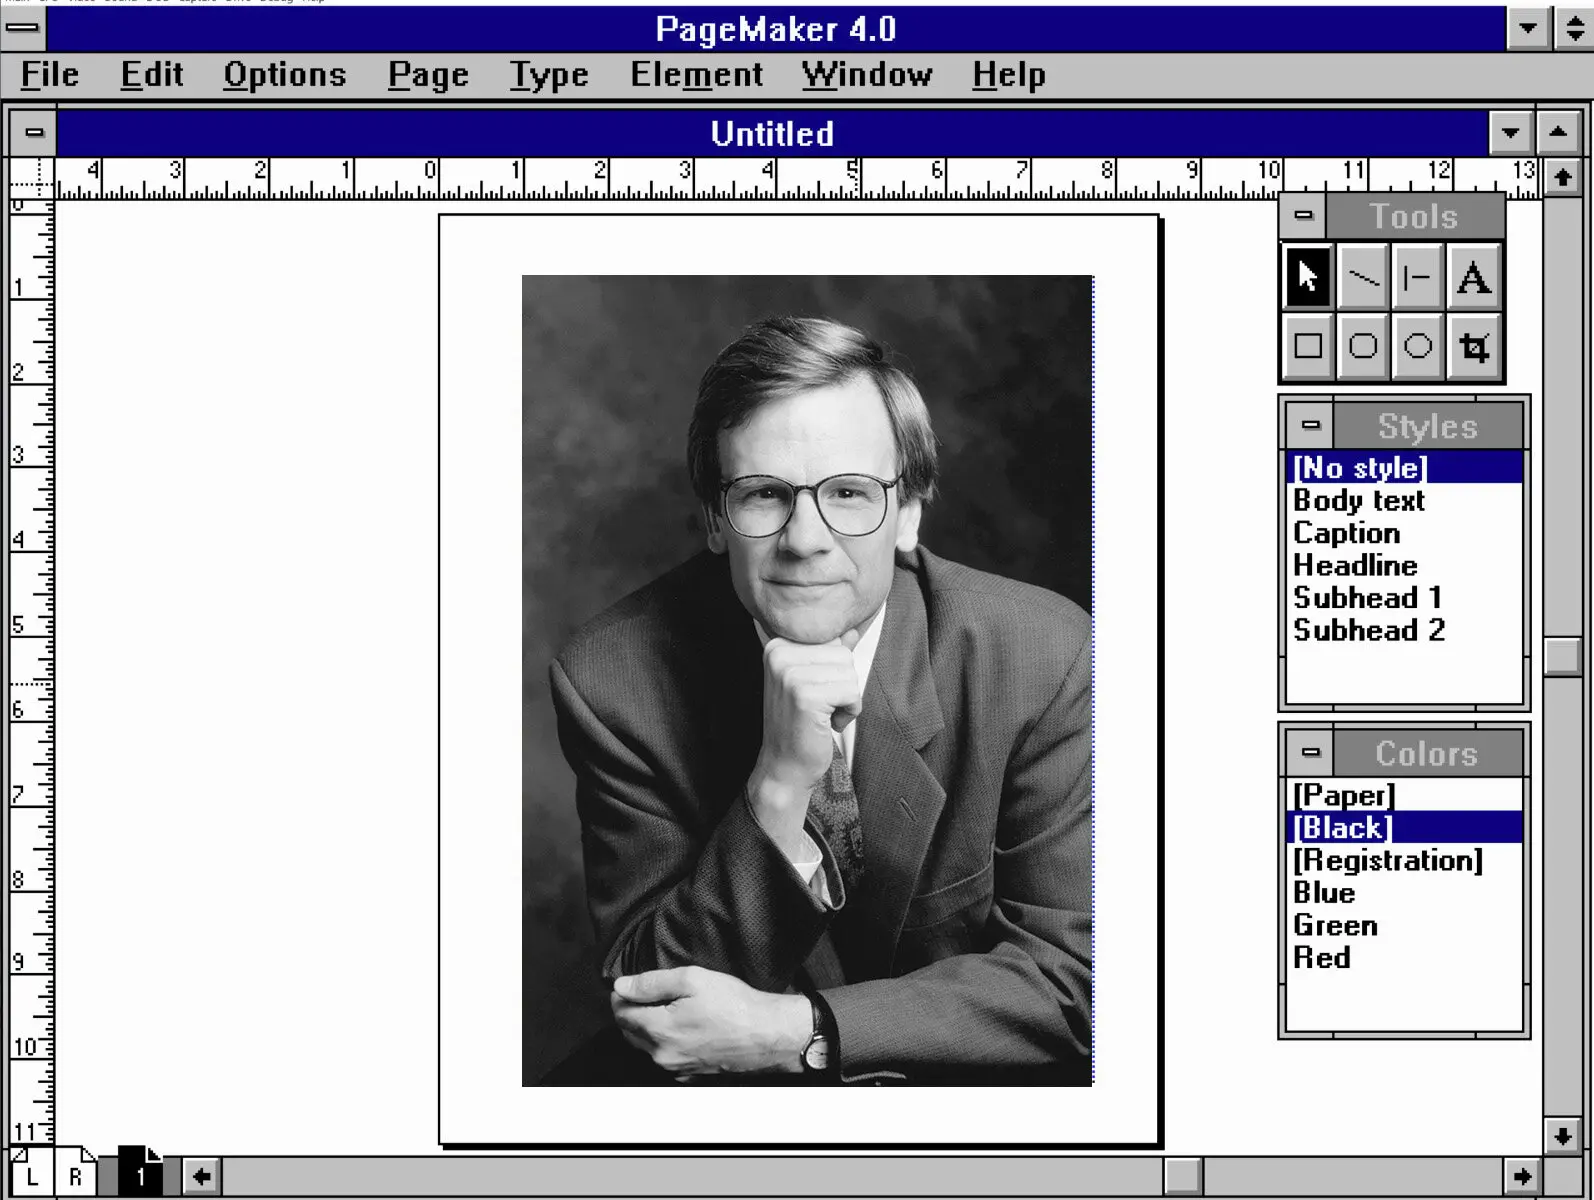Screen dimensions: 1594x1200
Task: Click the vertical scrollbar down arrow
Action: [1562, 1135]
